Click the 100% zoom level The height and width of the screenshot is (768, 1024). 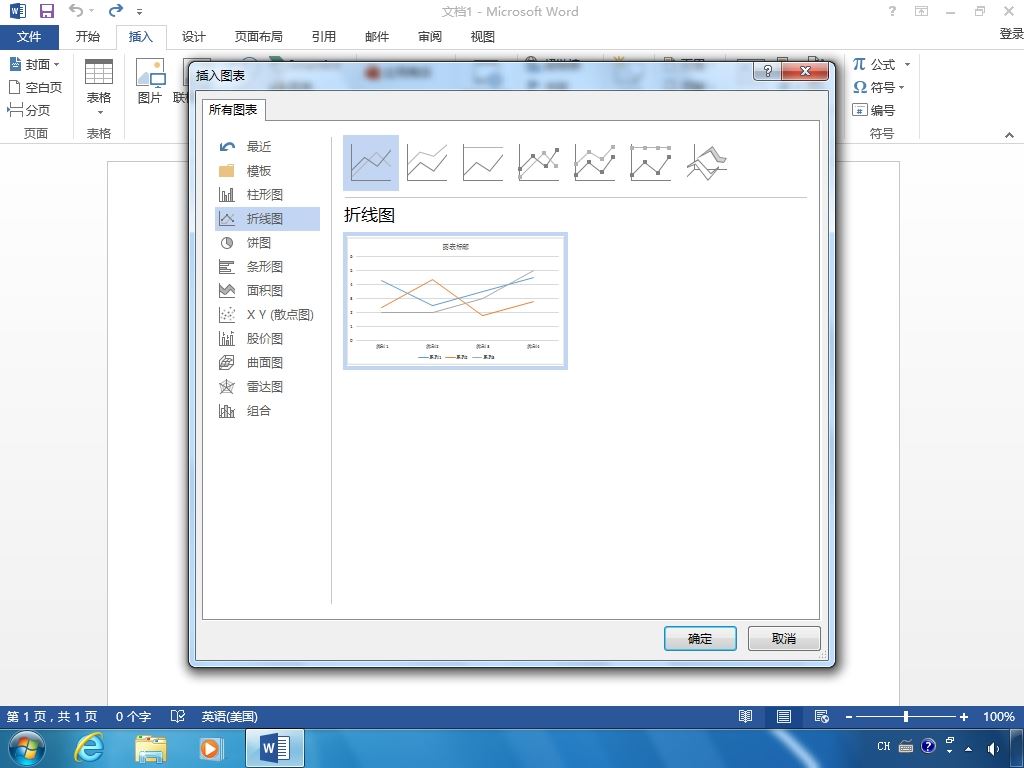tap(999, 716)
